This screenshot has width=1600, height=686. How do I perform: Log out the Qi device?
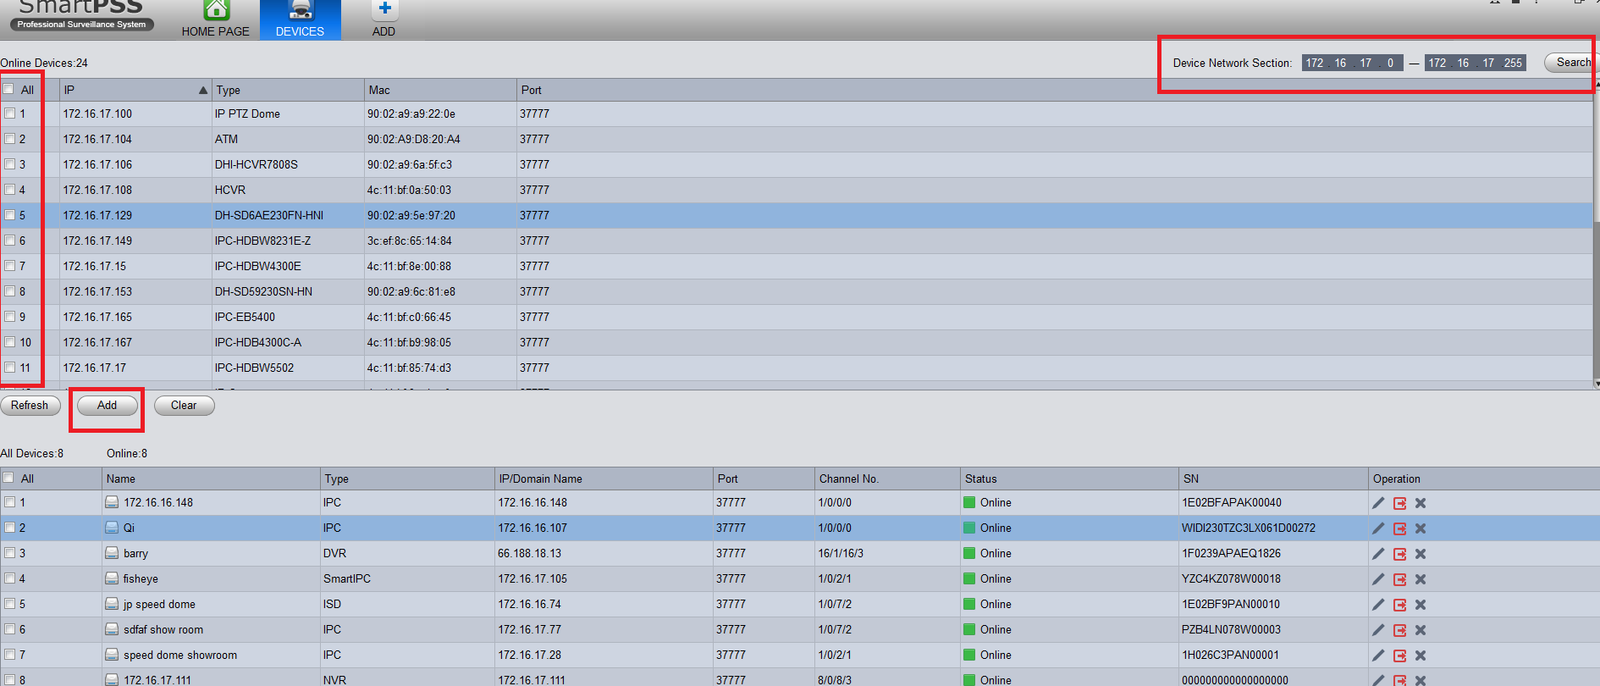point(1400,528)
